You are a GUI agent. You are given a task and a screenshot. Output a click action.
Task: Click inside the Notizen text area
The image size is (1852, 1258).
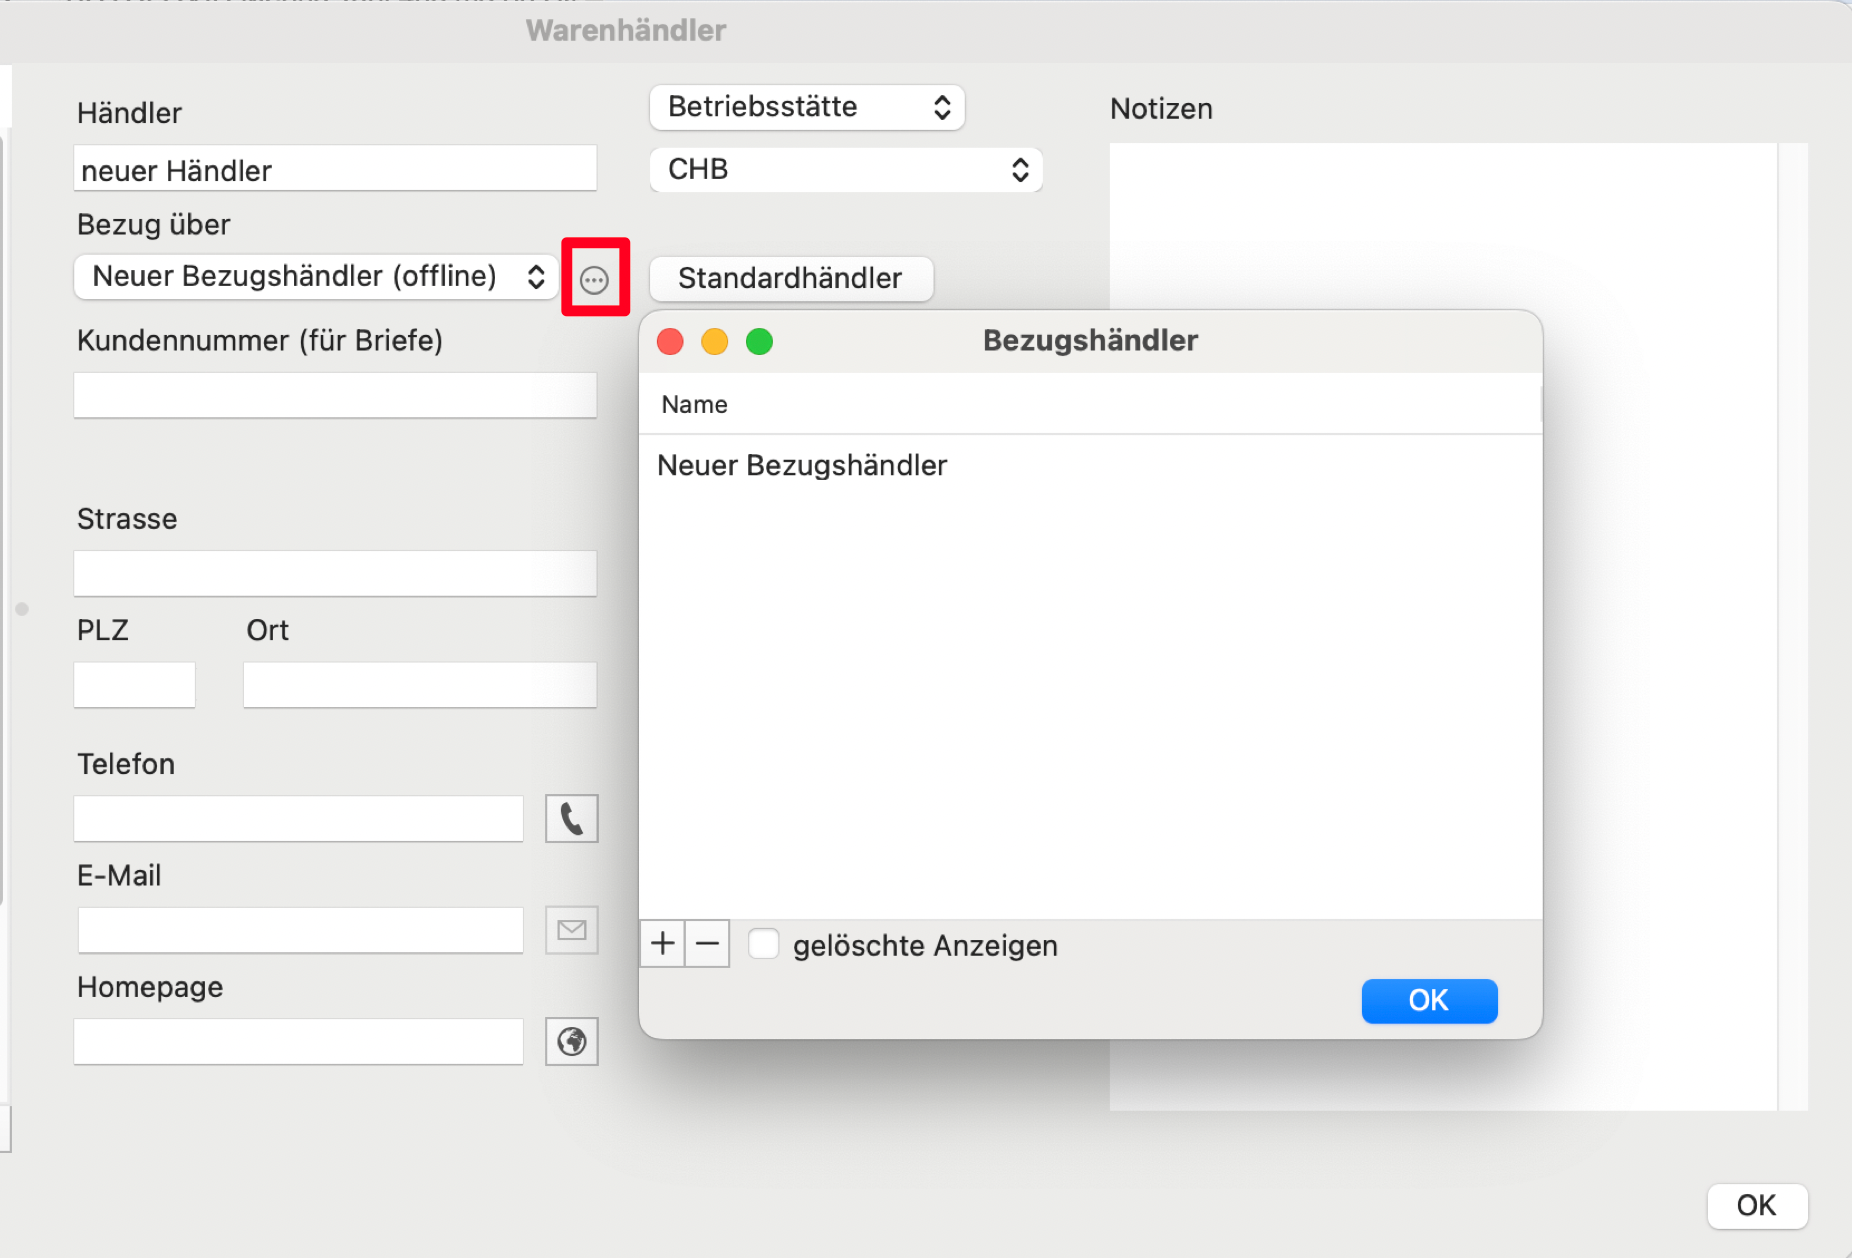pyautogui.click(x=1443, y=626)
